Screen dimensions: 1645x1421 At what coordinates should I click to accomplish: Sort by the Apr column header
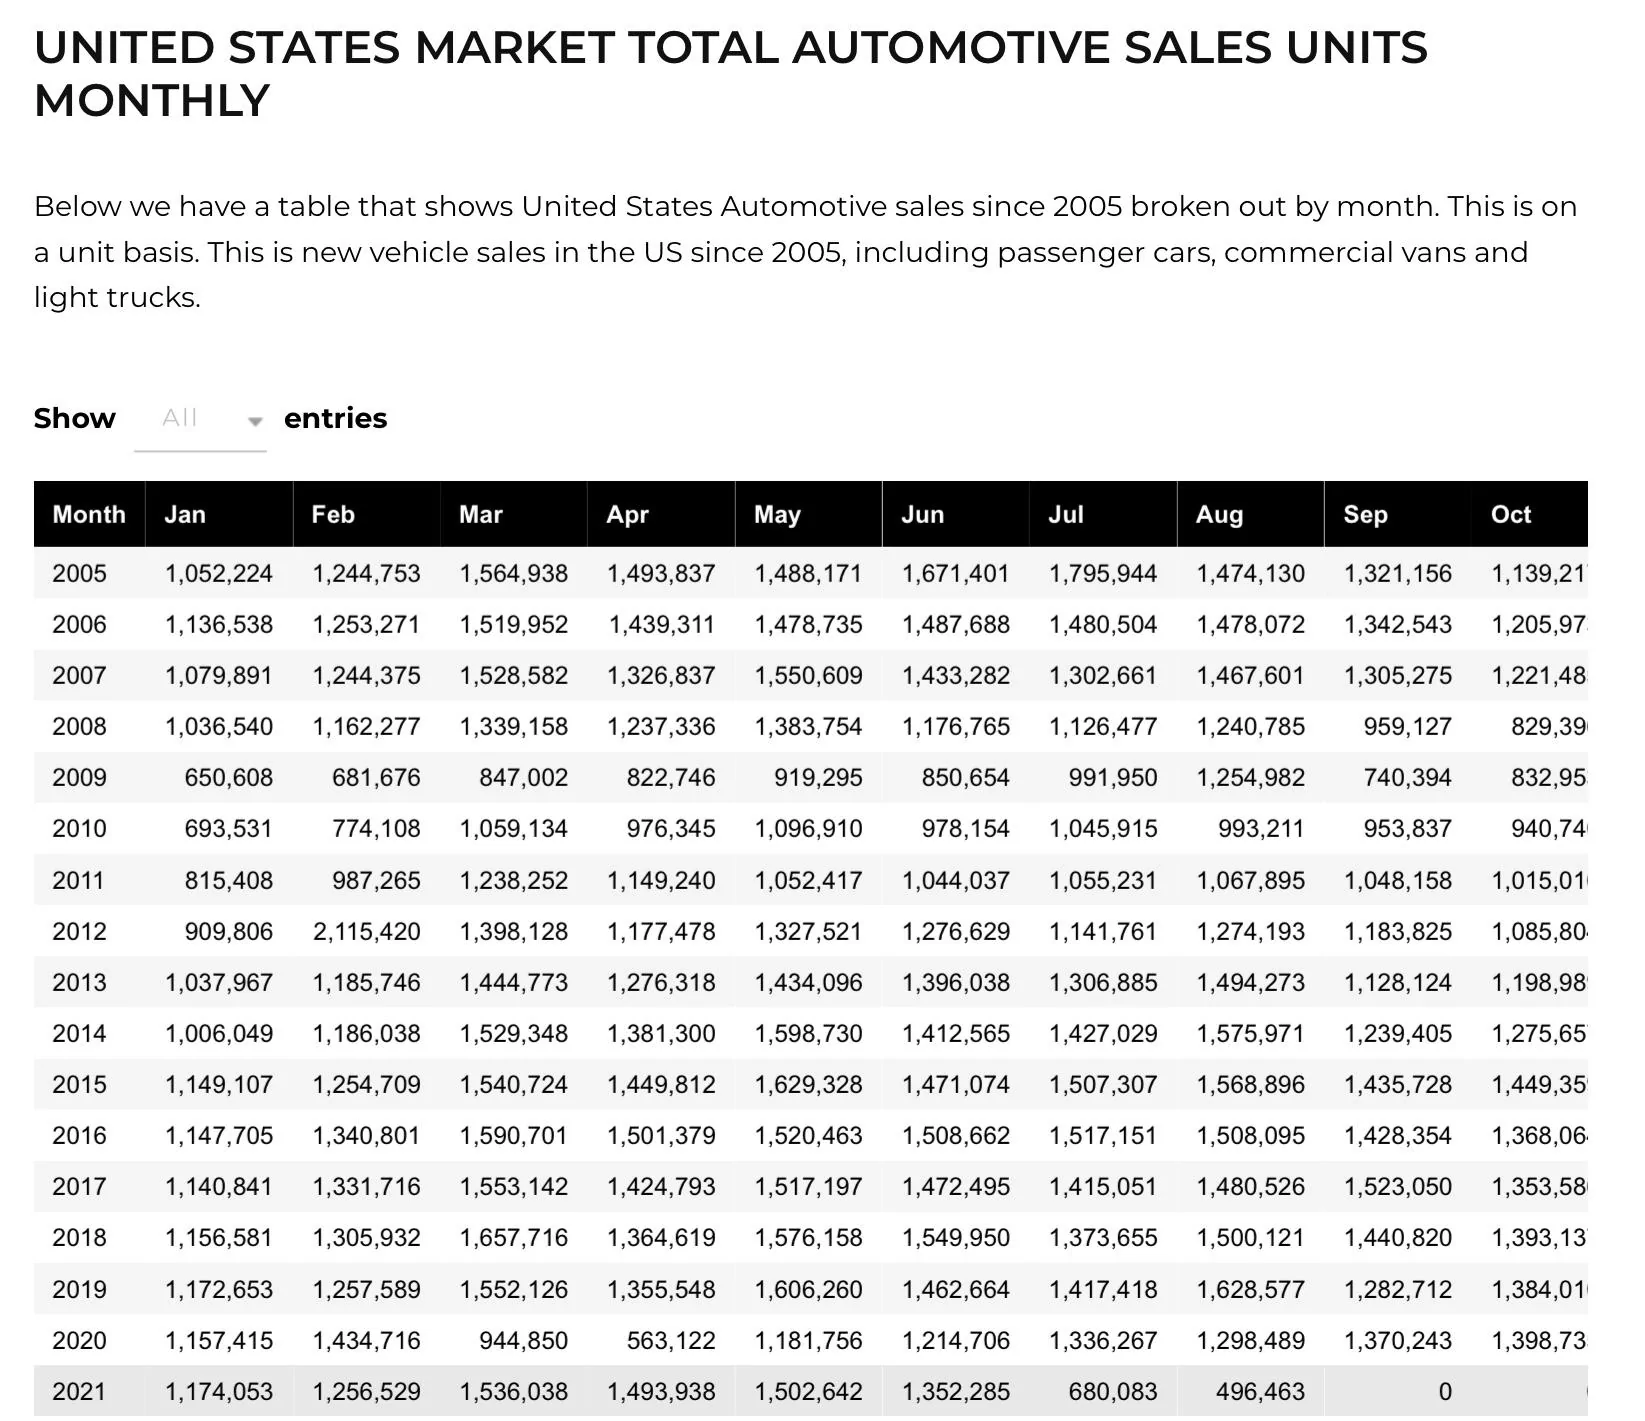(661, 514)
